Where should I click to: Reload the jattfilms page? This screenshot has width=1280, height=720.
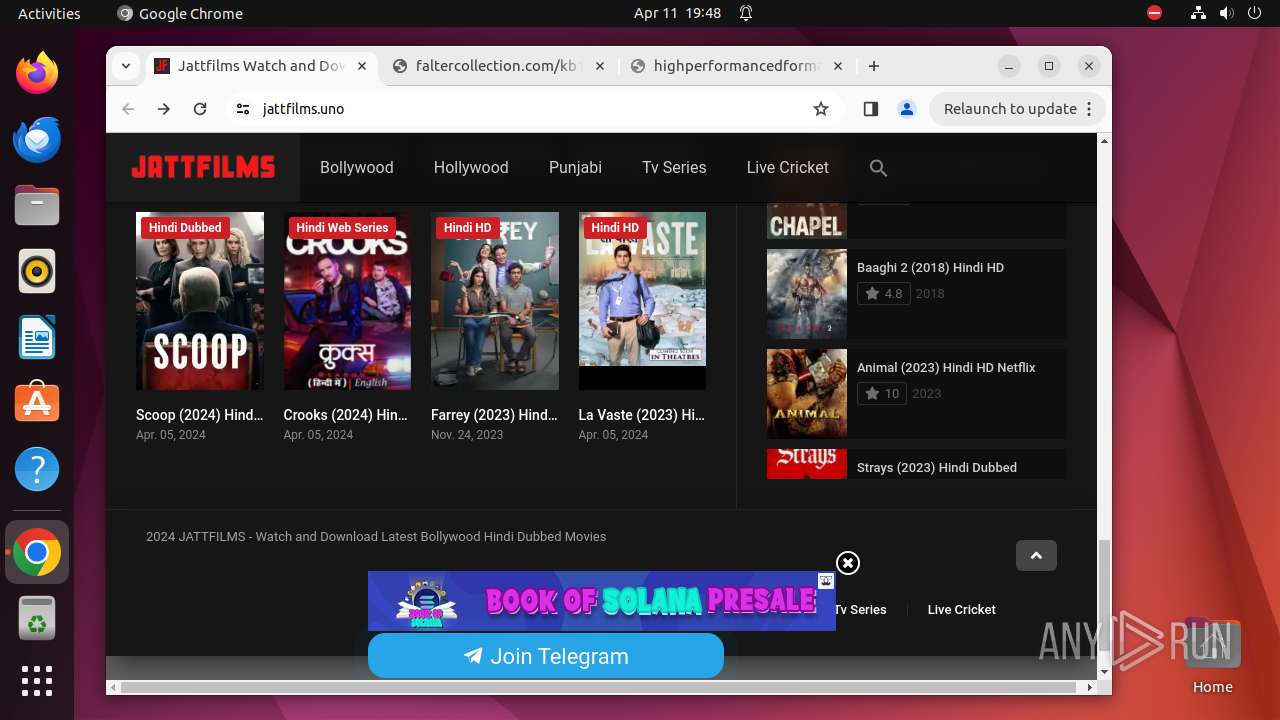200,109
